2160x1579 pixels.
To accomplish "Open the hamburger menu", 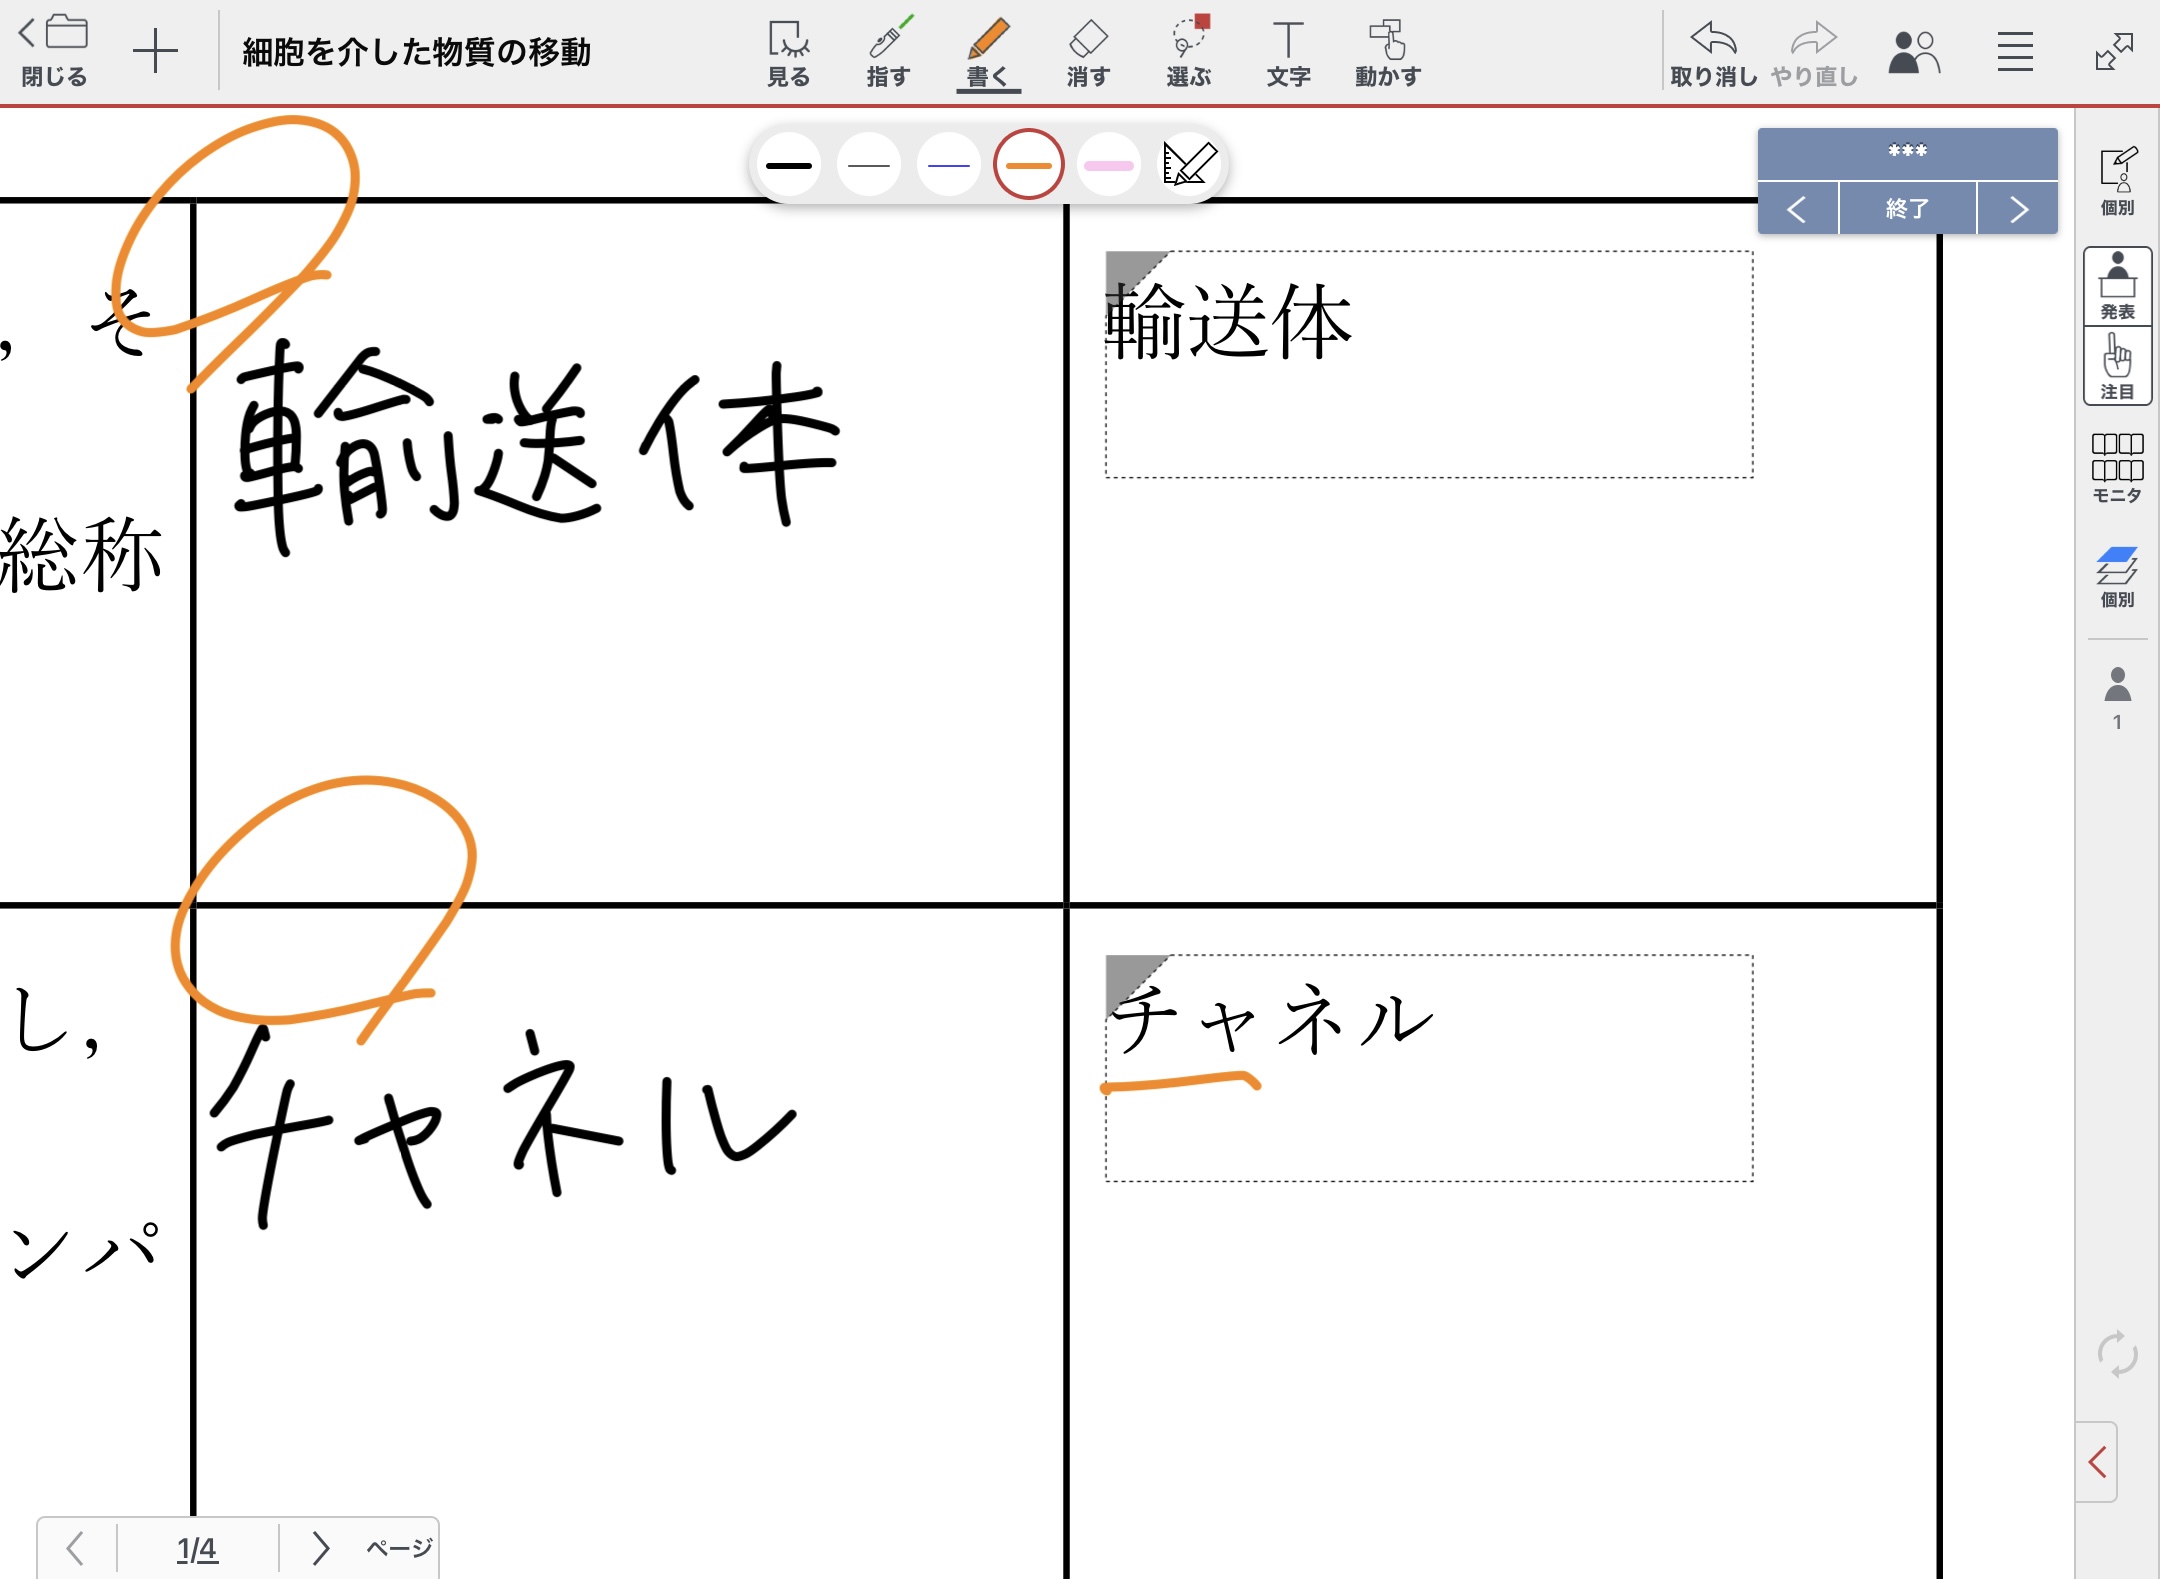I will tap(2015, 52).
